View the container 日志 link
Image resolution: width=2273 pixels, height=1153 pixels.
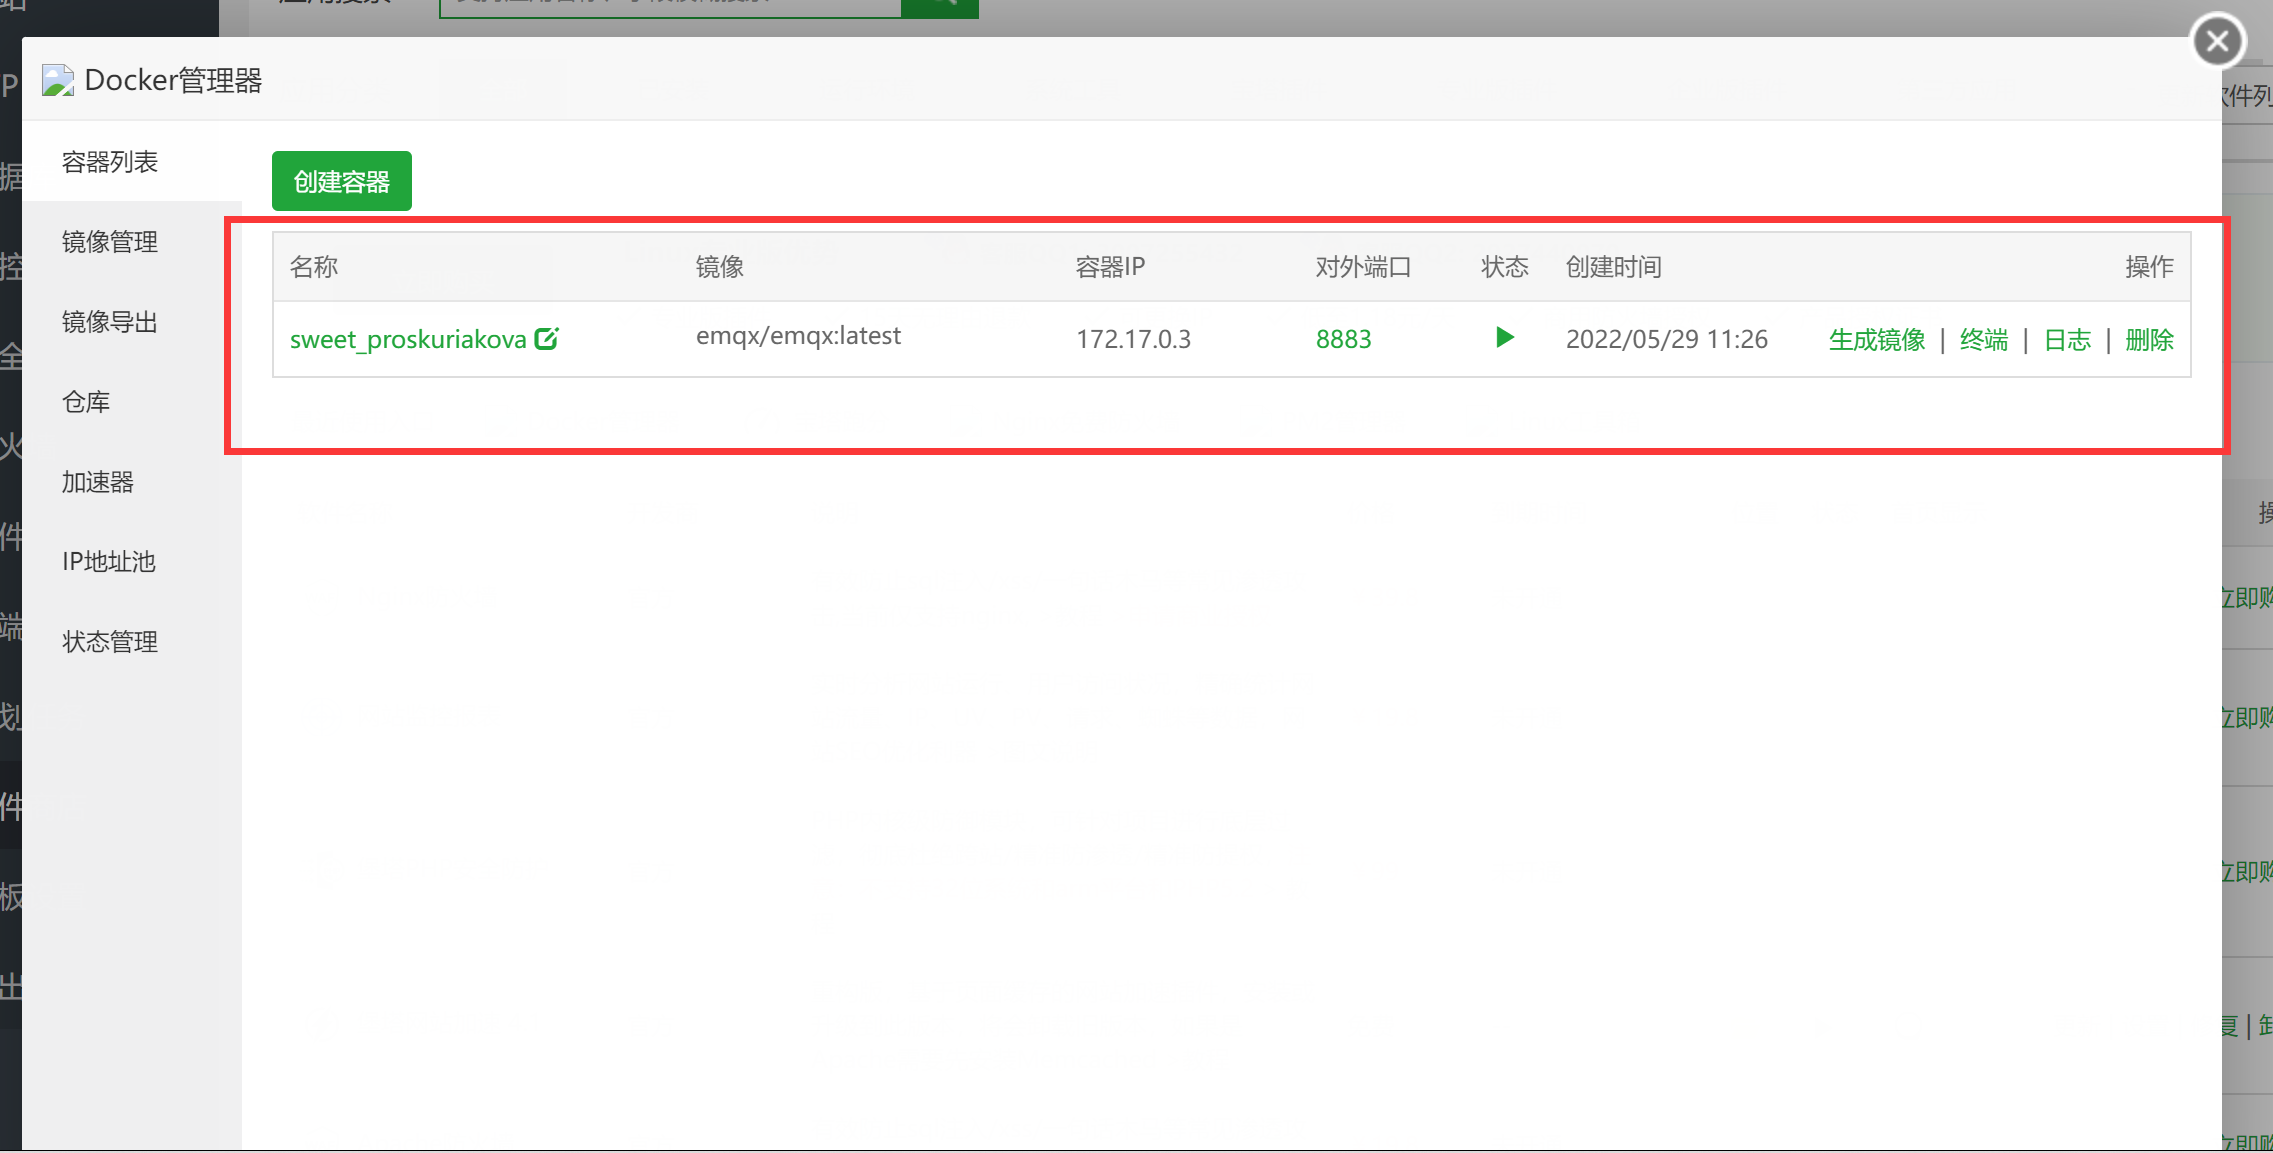tap(2067, 340)
